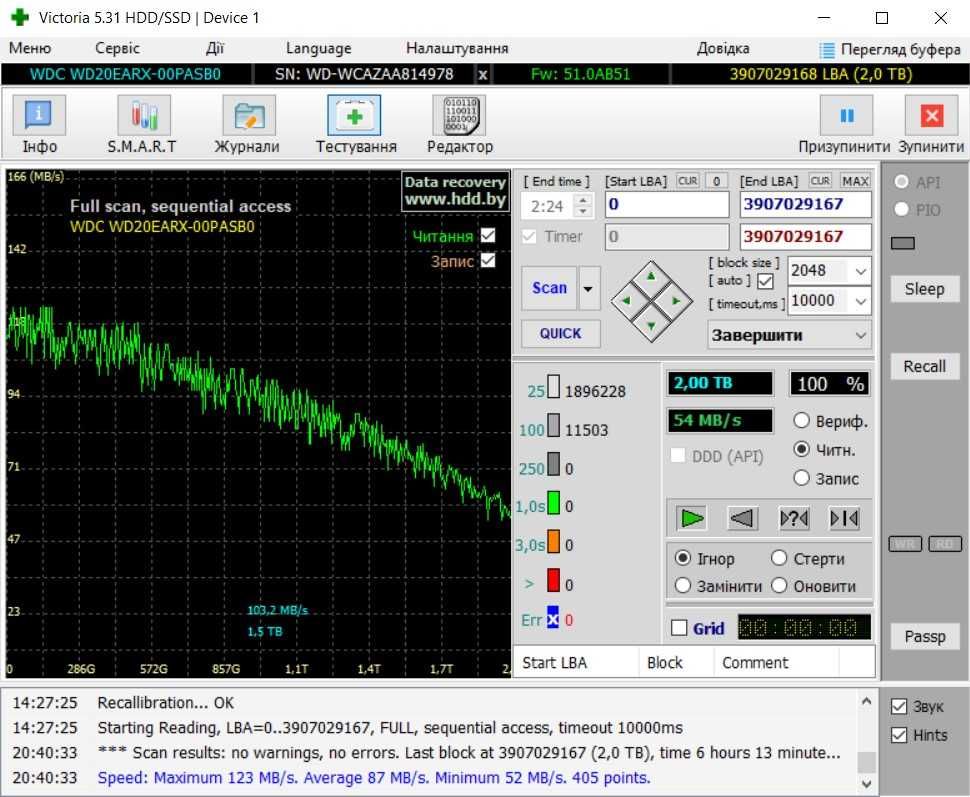Click the CUR button for End LBA
The width and height of the screenshot is (970, 797).
[820, 181]
